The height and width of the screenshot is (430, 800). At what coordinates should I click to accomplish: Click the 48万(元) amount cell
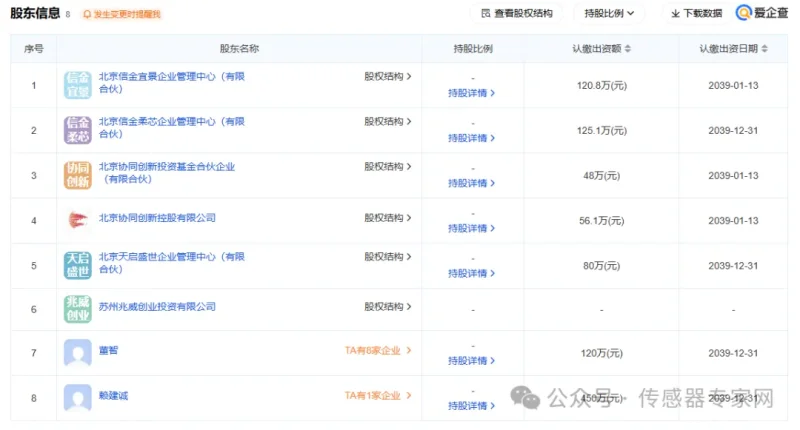602,175
